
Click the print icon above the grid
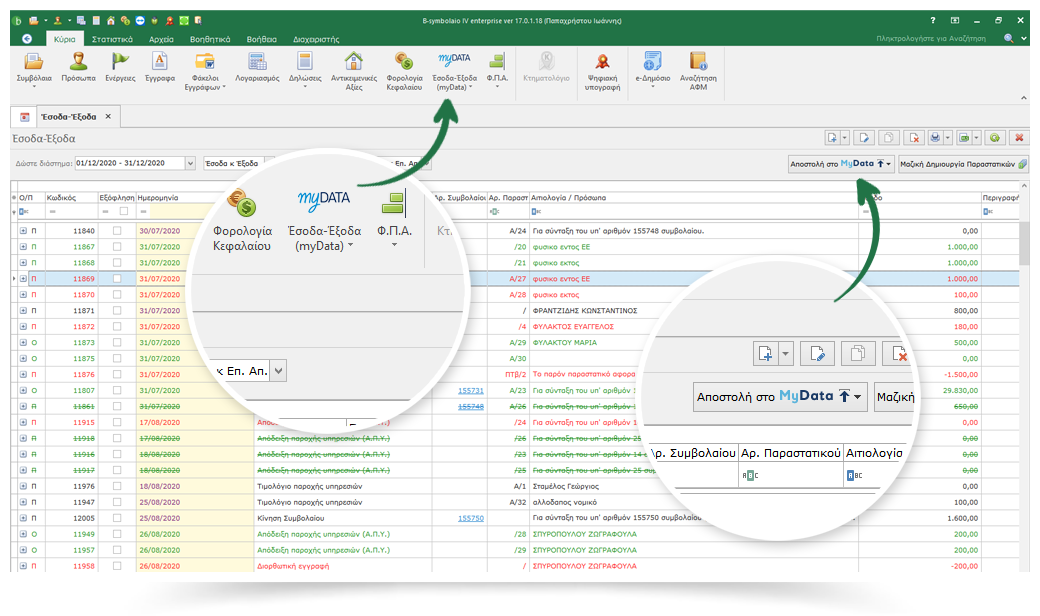[x=935, y=138]
